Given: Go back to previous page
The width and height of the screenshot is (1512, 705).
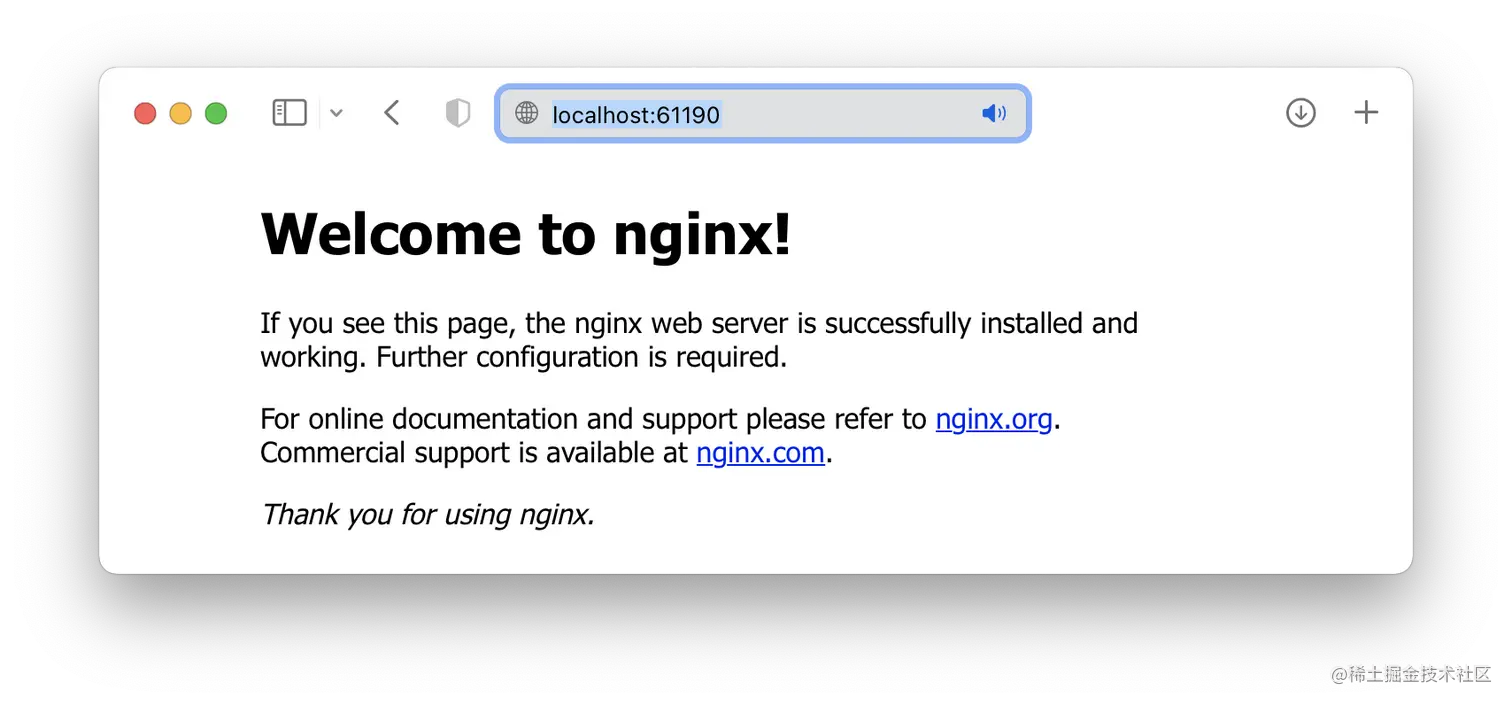Looking at the screenshot, I should pos(391,113).
